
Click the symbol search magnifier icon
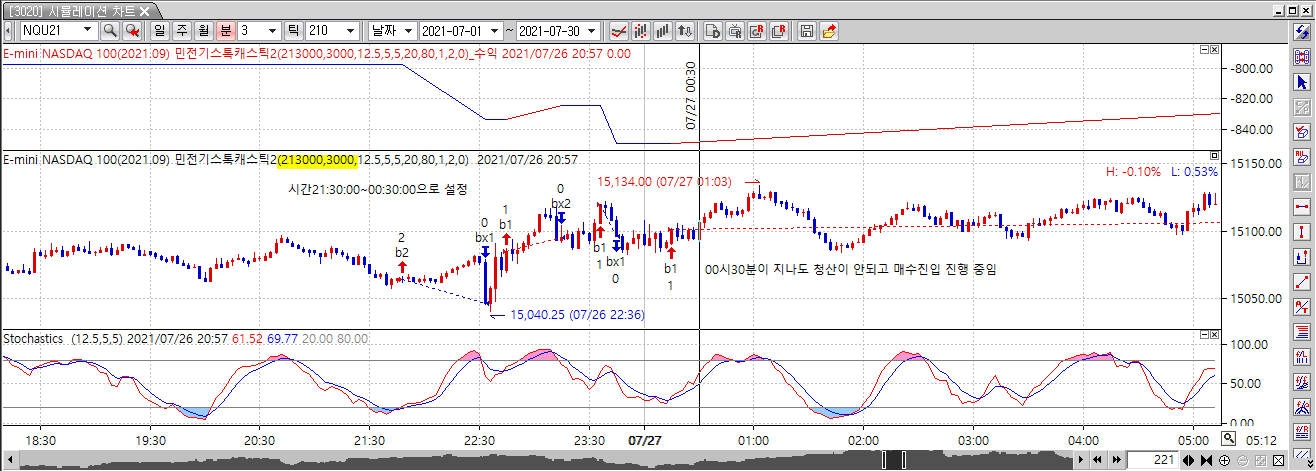coord(110,31)
